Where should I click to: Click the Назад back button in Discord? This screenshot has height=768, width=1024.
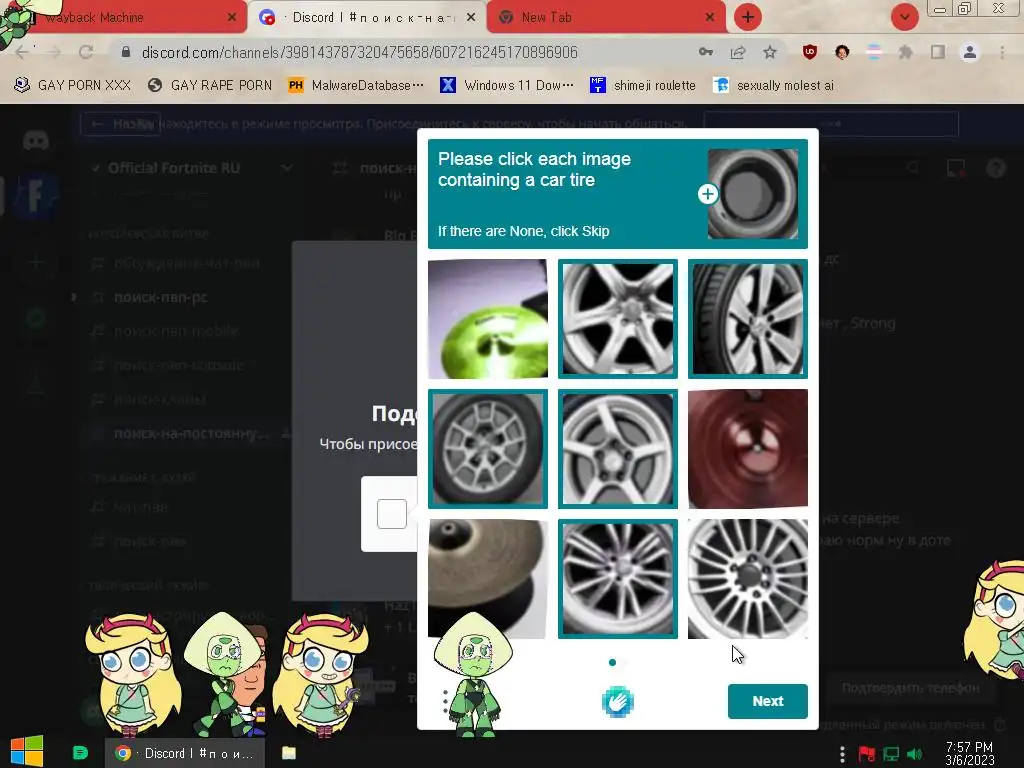[x=120, y=123]
